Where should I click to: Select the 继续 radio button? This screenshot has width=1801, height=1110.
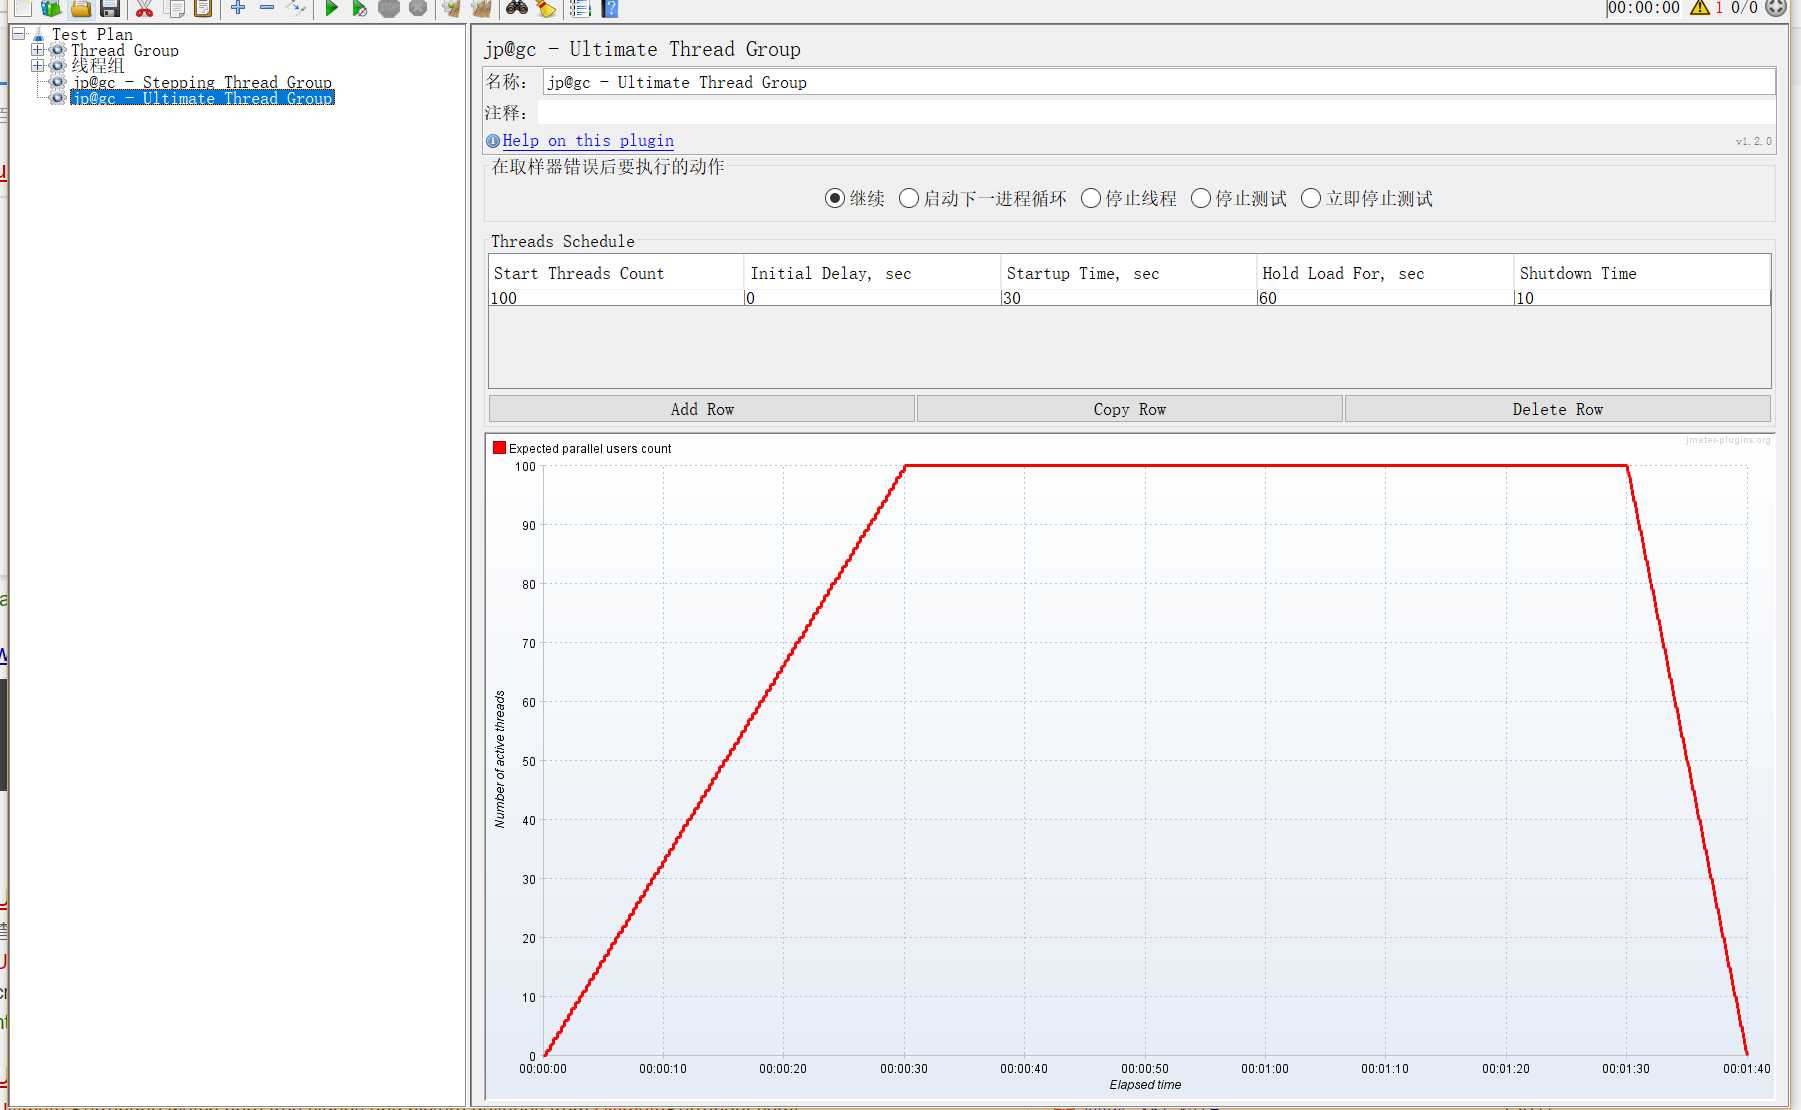pos(835,198)
